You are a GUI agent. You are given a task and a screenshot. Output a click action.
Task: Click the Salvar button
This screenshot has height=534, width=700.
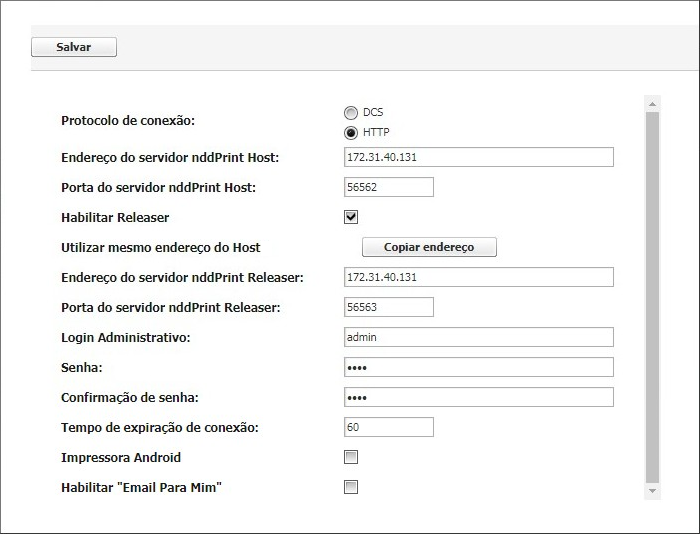(x=74, y=47)
